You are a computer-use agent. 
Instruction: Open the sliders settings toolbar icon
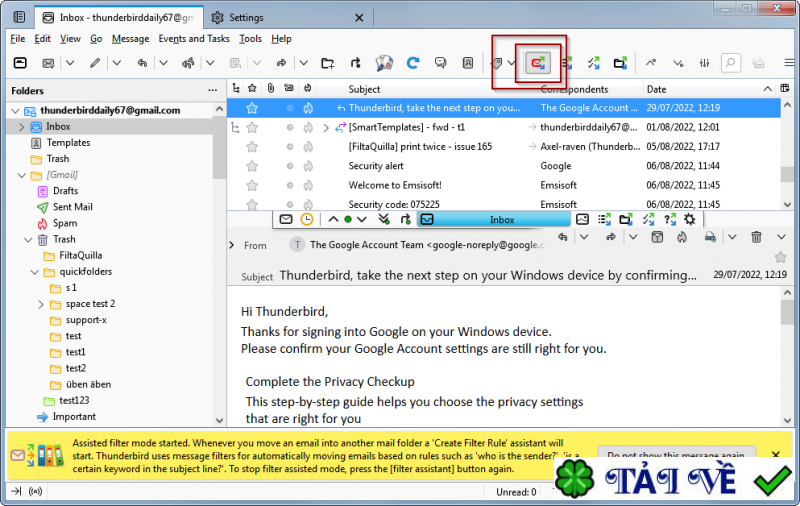(704, 63)
